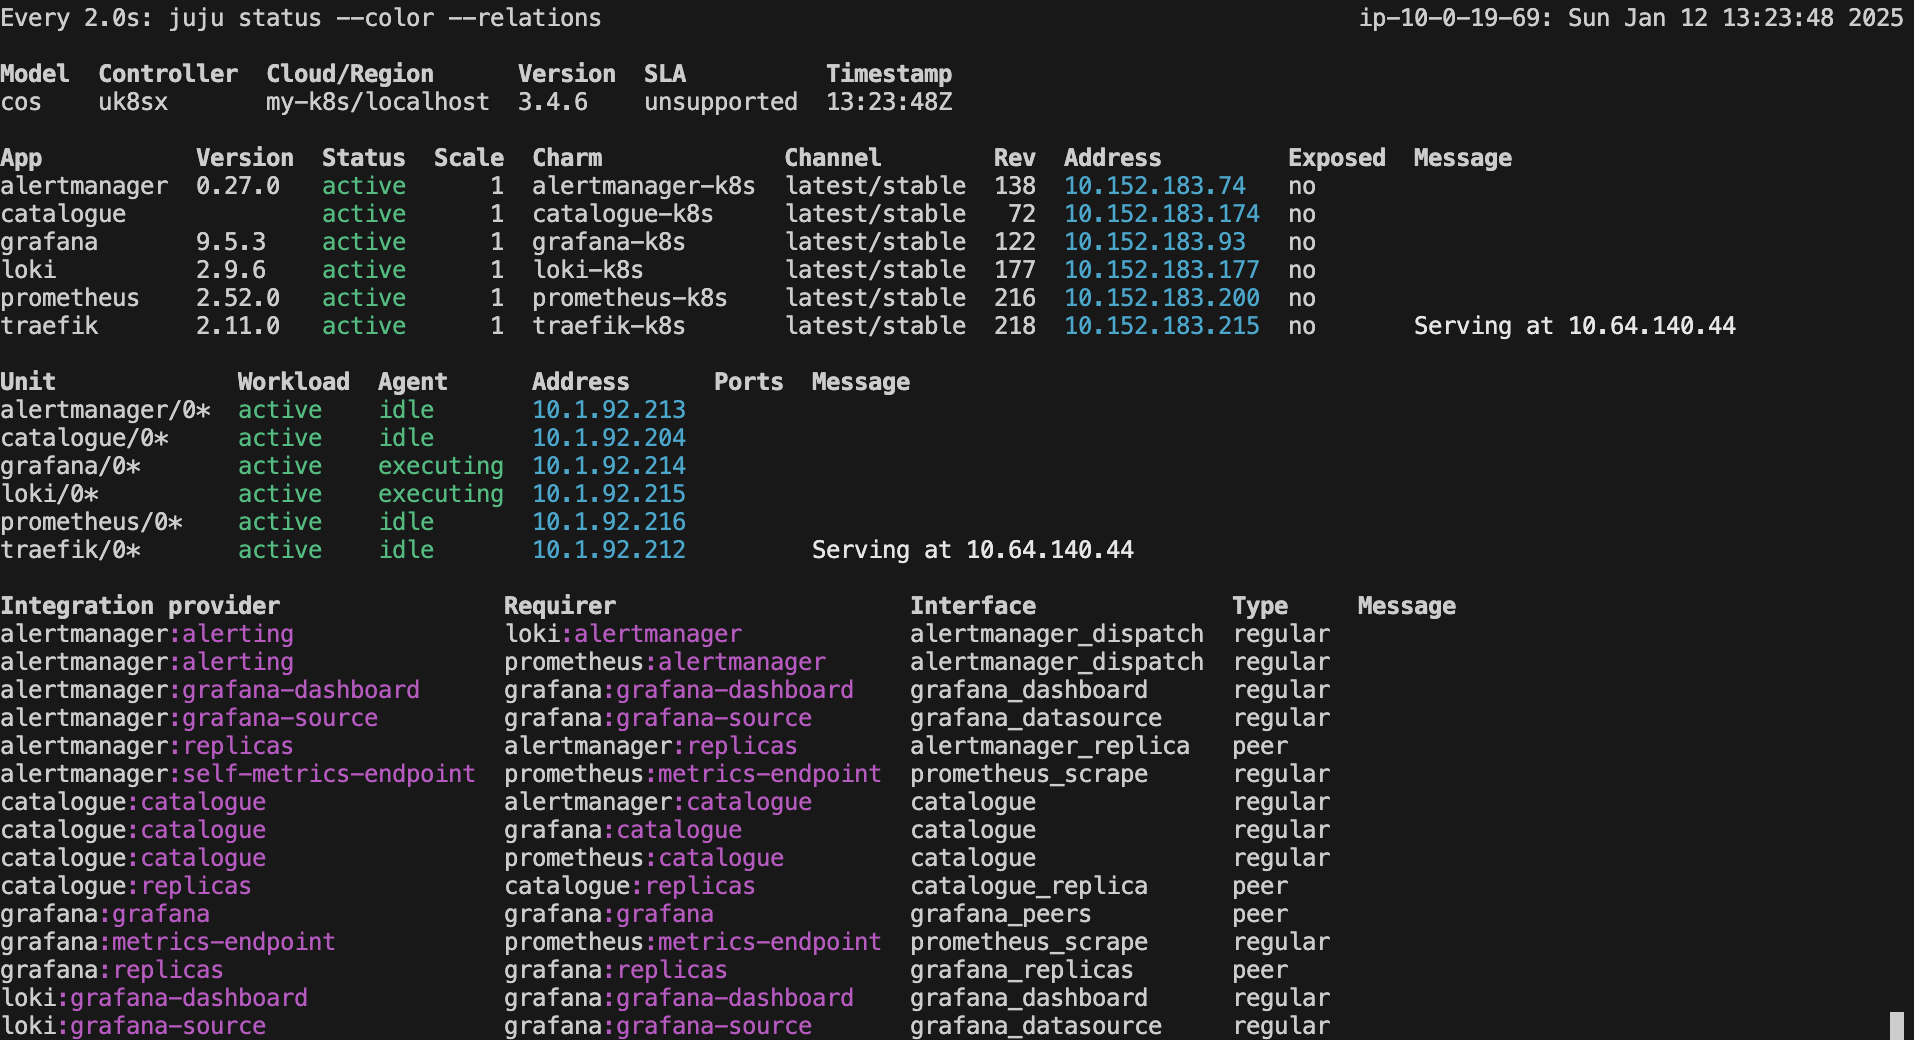Click requirer 'grafana:catalogue'

click(x=623, y=830)
